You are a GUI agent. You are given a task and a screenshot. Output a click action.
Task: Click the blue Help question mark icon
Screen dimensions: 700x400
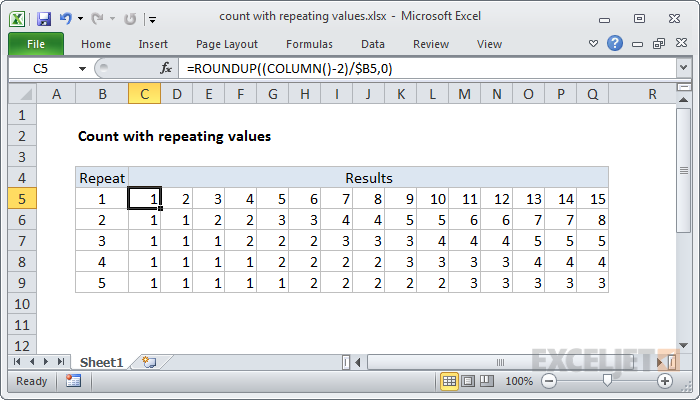tap(615, 43)
